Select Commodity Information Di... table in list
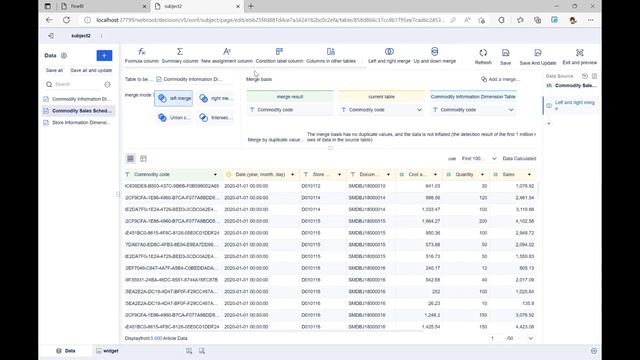Viewport: 640px width, 360px height. (78, 99)
